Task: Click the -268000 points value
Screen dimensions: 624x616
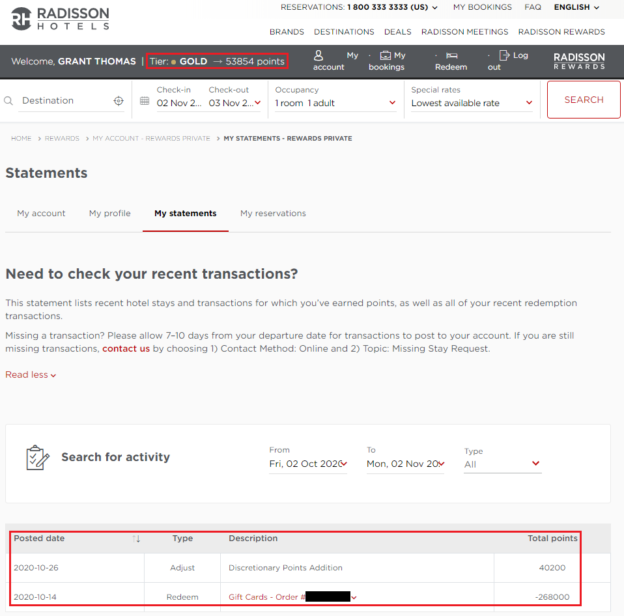Action: point(552,597)
